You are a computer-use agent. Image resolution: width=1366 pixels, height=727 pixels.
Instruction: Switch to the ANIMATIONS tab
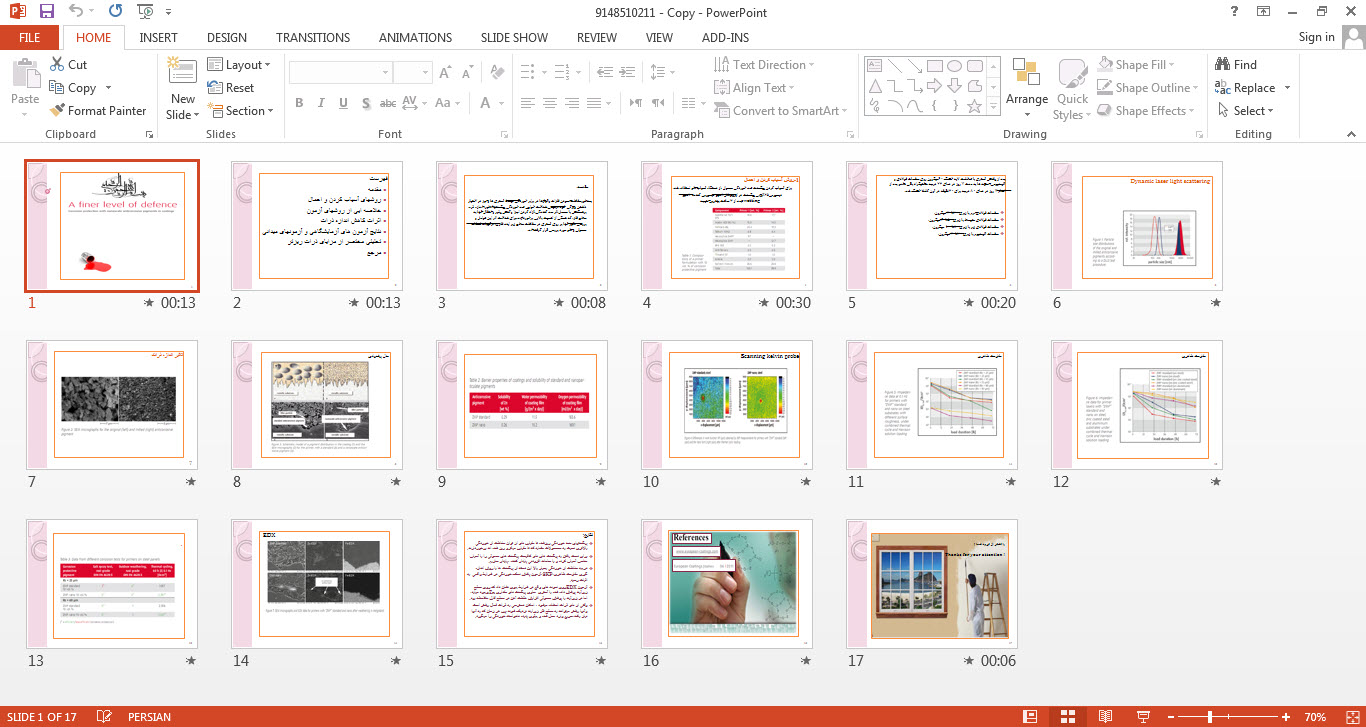(x=415, y=37)
